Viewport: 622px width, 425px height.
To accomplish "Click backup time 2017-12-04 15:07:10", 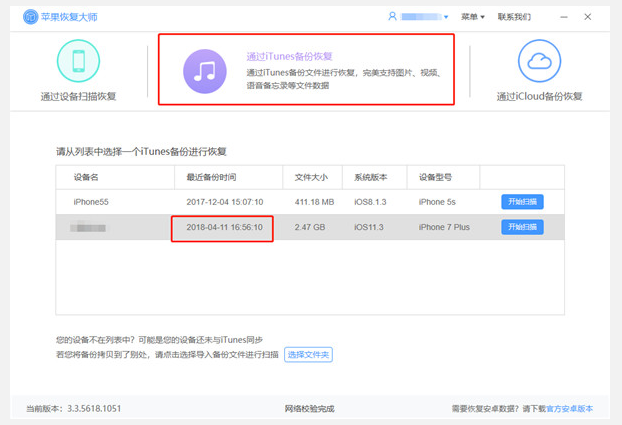I will [225, 202].
